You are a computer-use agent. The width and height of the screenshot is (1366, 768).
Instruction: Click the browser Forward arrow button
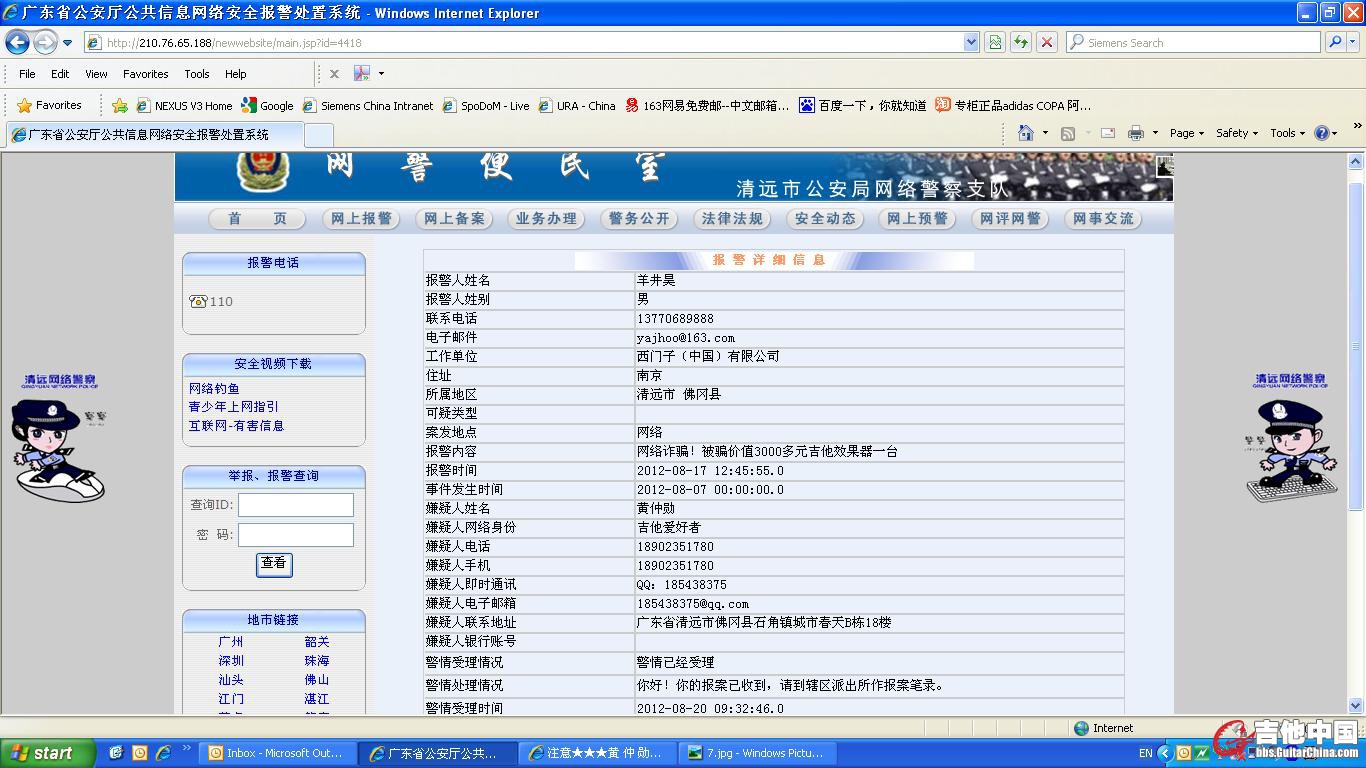[45, 42]
